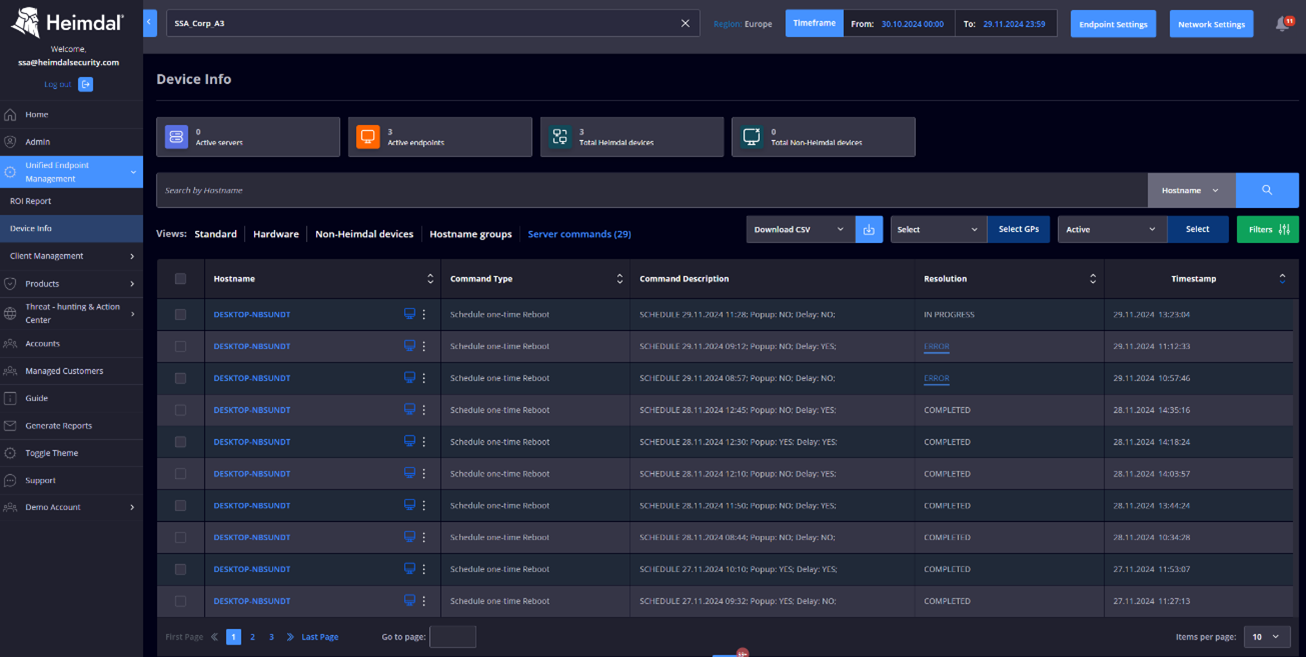Viewport: 1306px width, 657px height.
Task: Switch to the Standard view
Action: coord(215,234)
